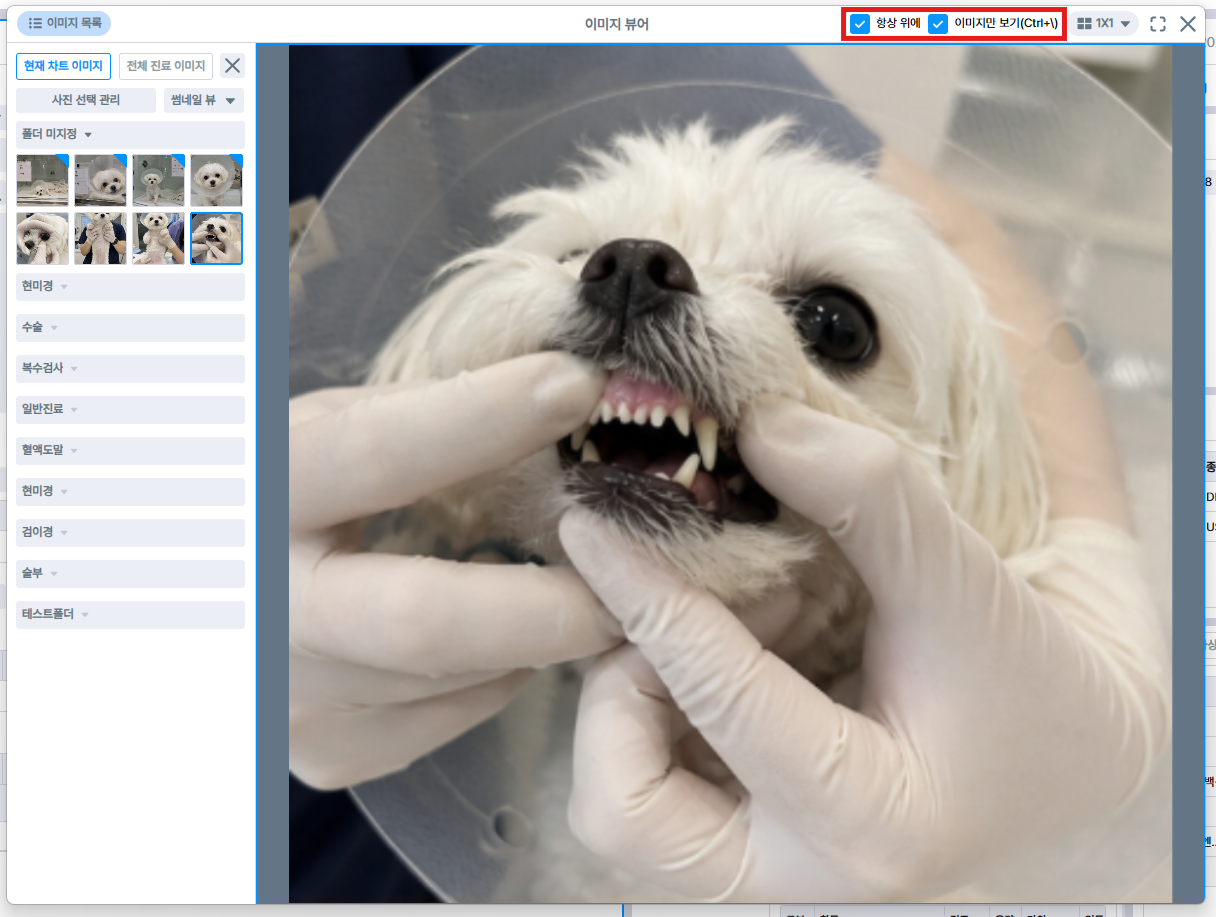The image size is (1216, 917).
Task: Open the 1X1 layout dropdown
Action: [1104, 23]
